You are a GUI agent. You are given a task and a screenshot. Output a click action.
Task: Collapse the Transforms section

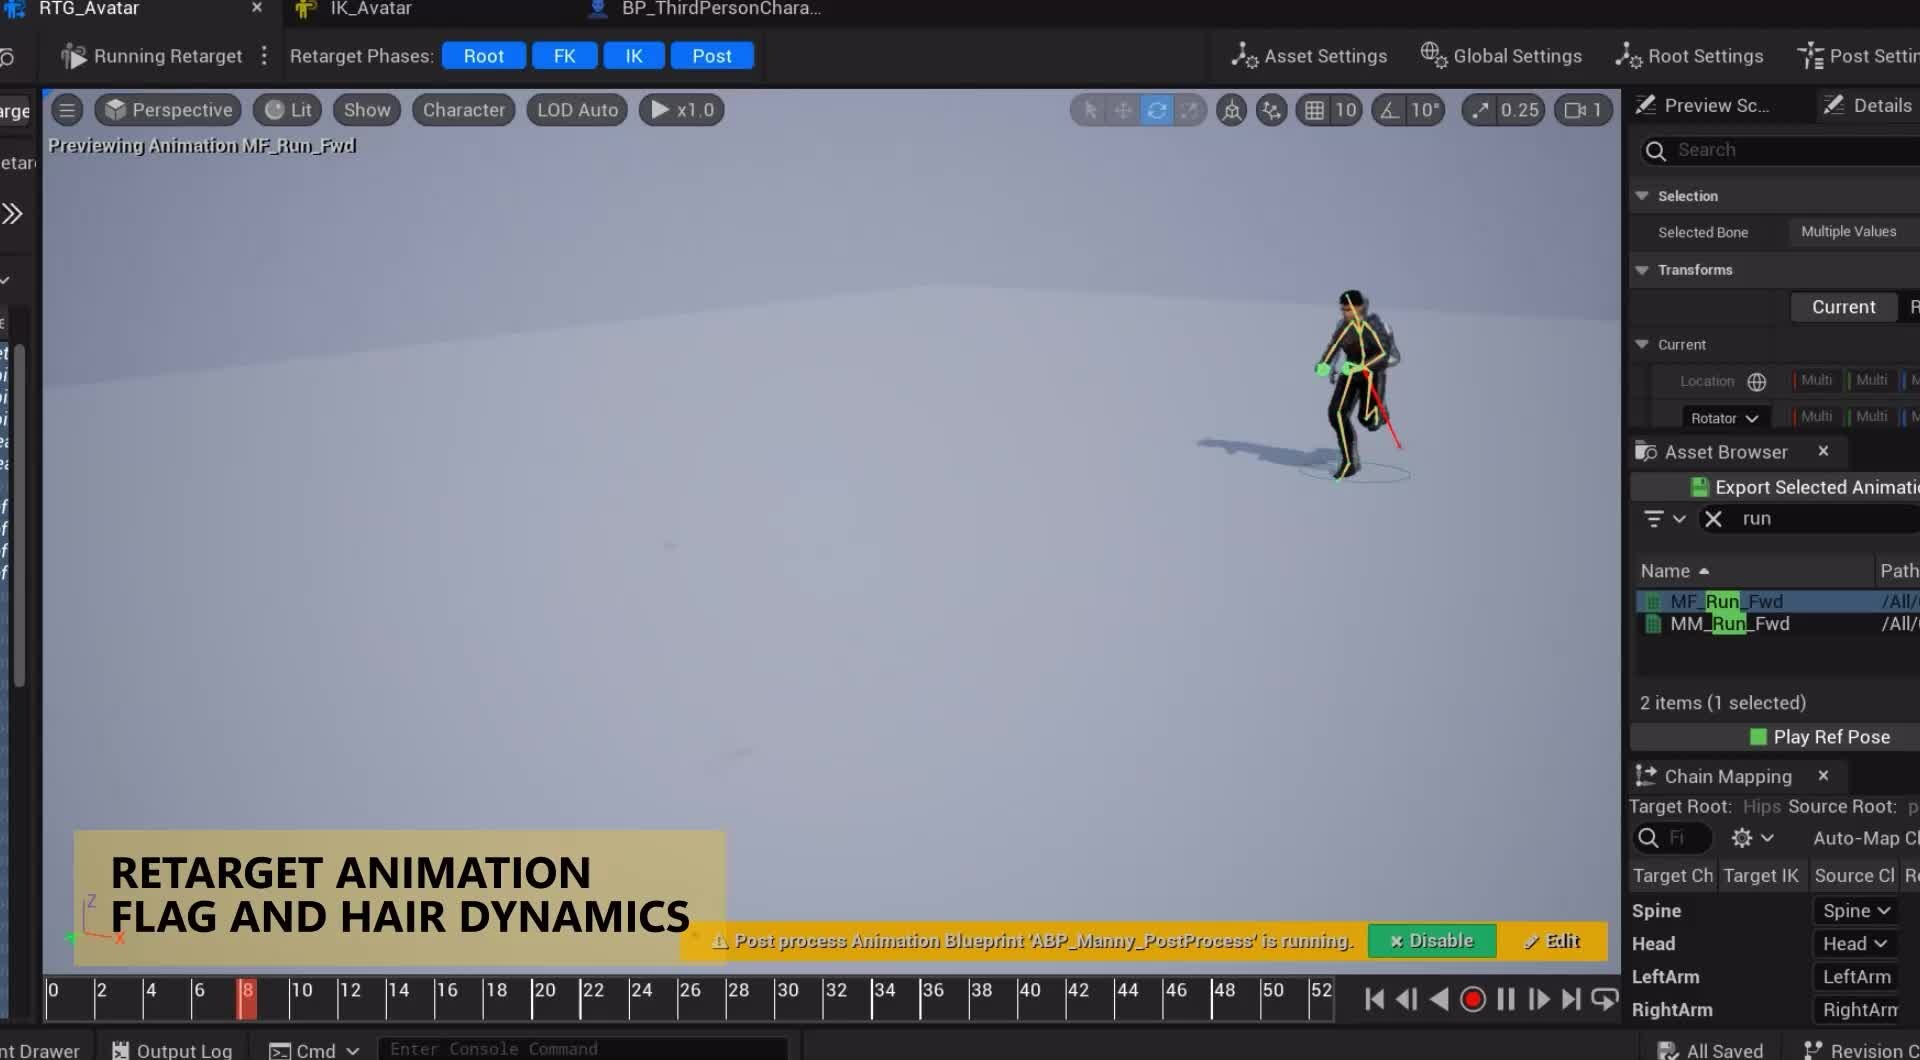tap(1642, 270)
